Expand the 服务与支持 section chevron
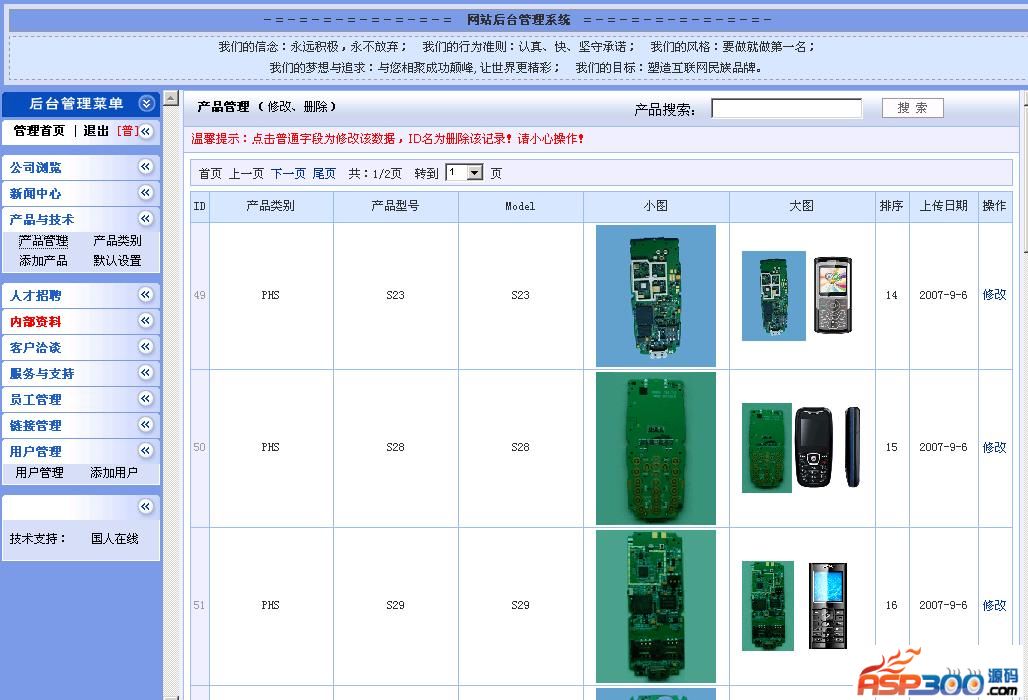Image resolution: width=1028 pixels, height=700 pixels. click(x=146, y=373)
